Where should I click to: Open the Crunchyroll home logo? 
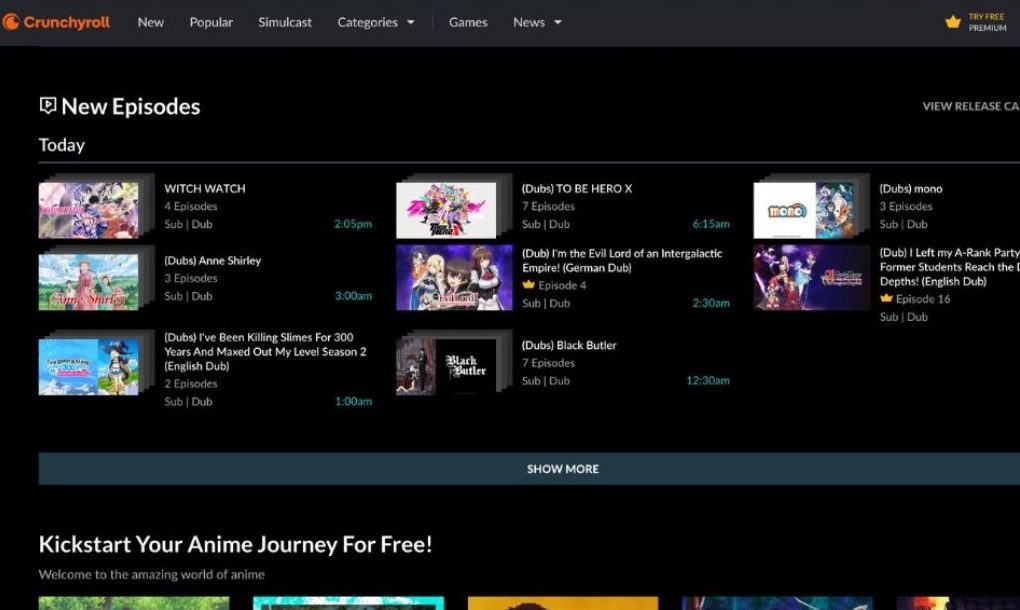click(x=57, y=22)
